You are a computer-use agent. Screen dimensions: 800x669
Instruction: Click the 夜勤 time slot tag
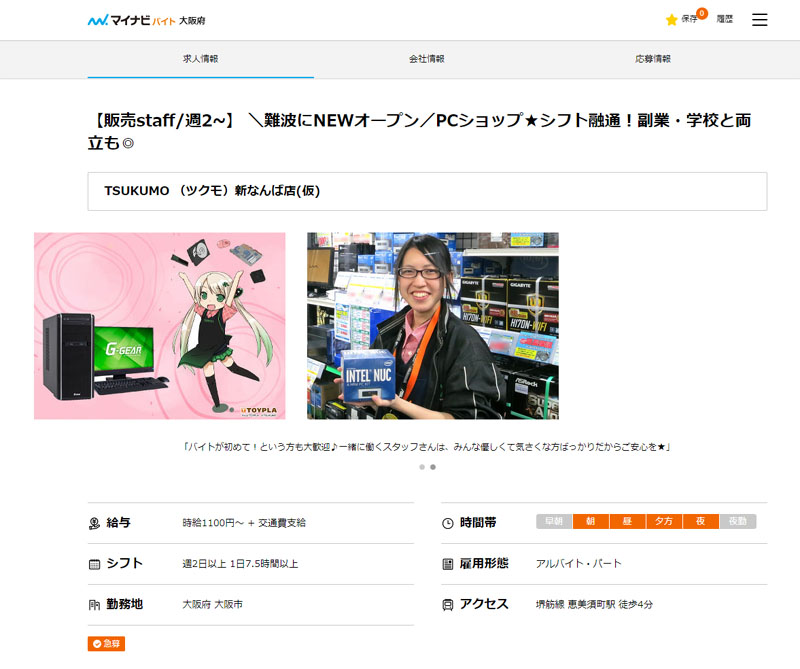738,522
